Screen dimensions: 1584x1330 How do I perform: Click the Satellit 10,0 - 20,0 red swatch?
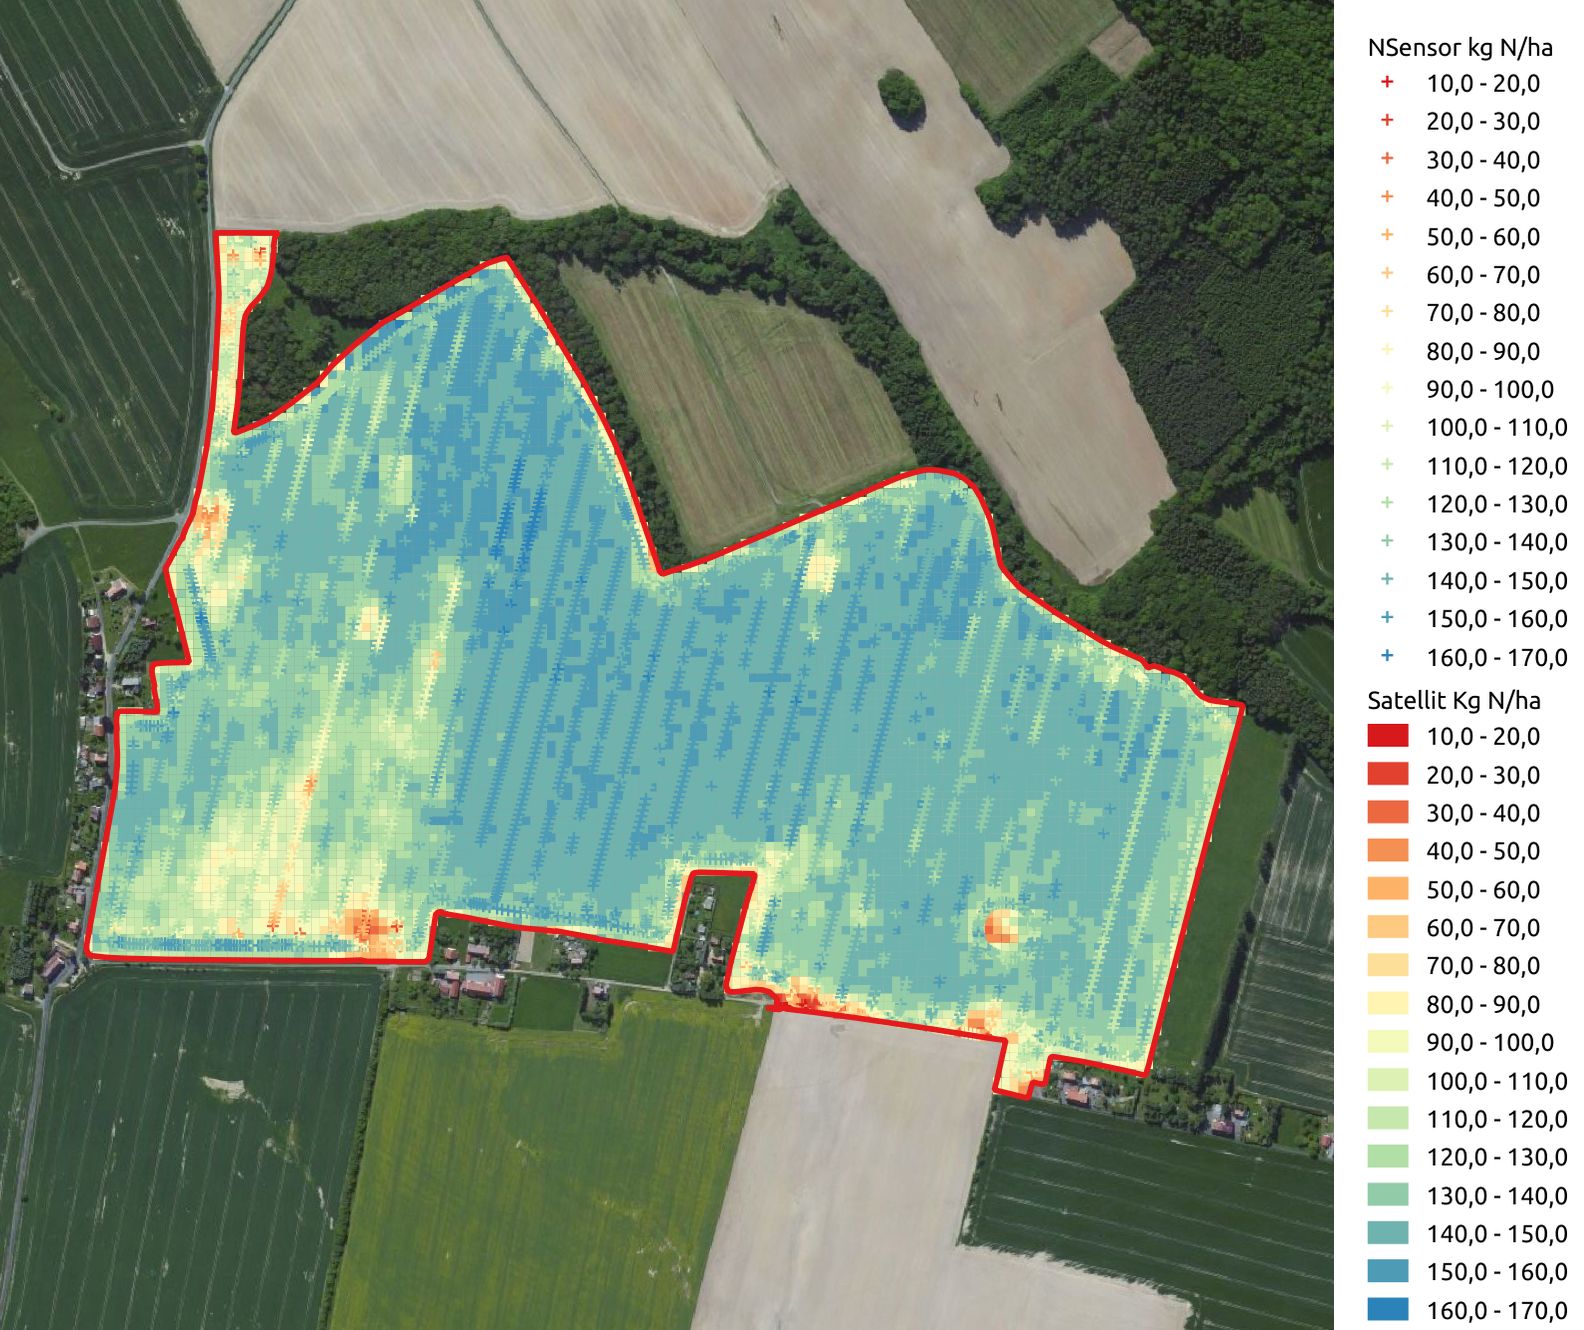tap(1387, 736)
